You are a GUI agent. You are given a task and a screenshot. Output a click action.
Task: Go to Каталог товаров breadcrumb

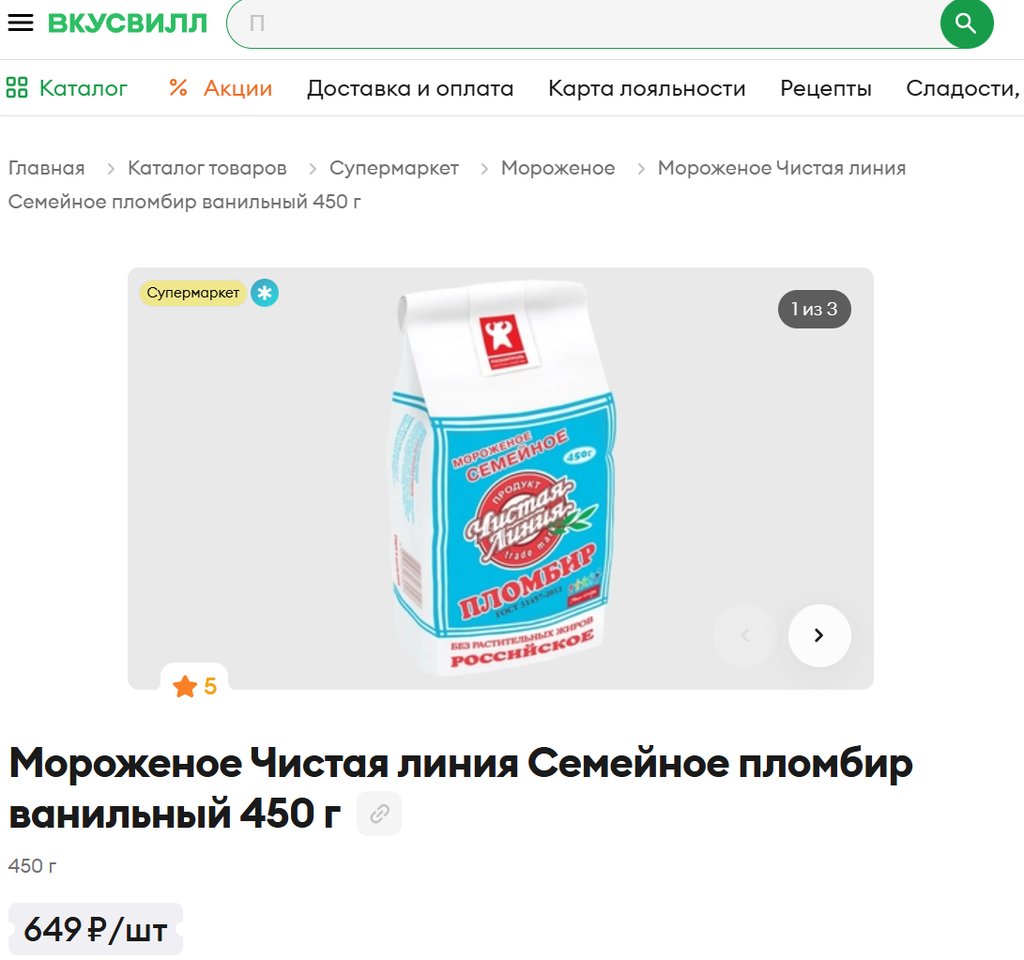[207, 168]
